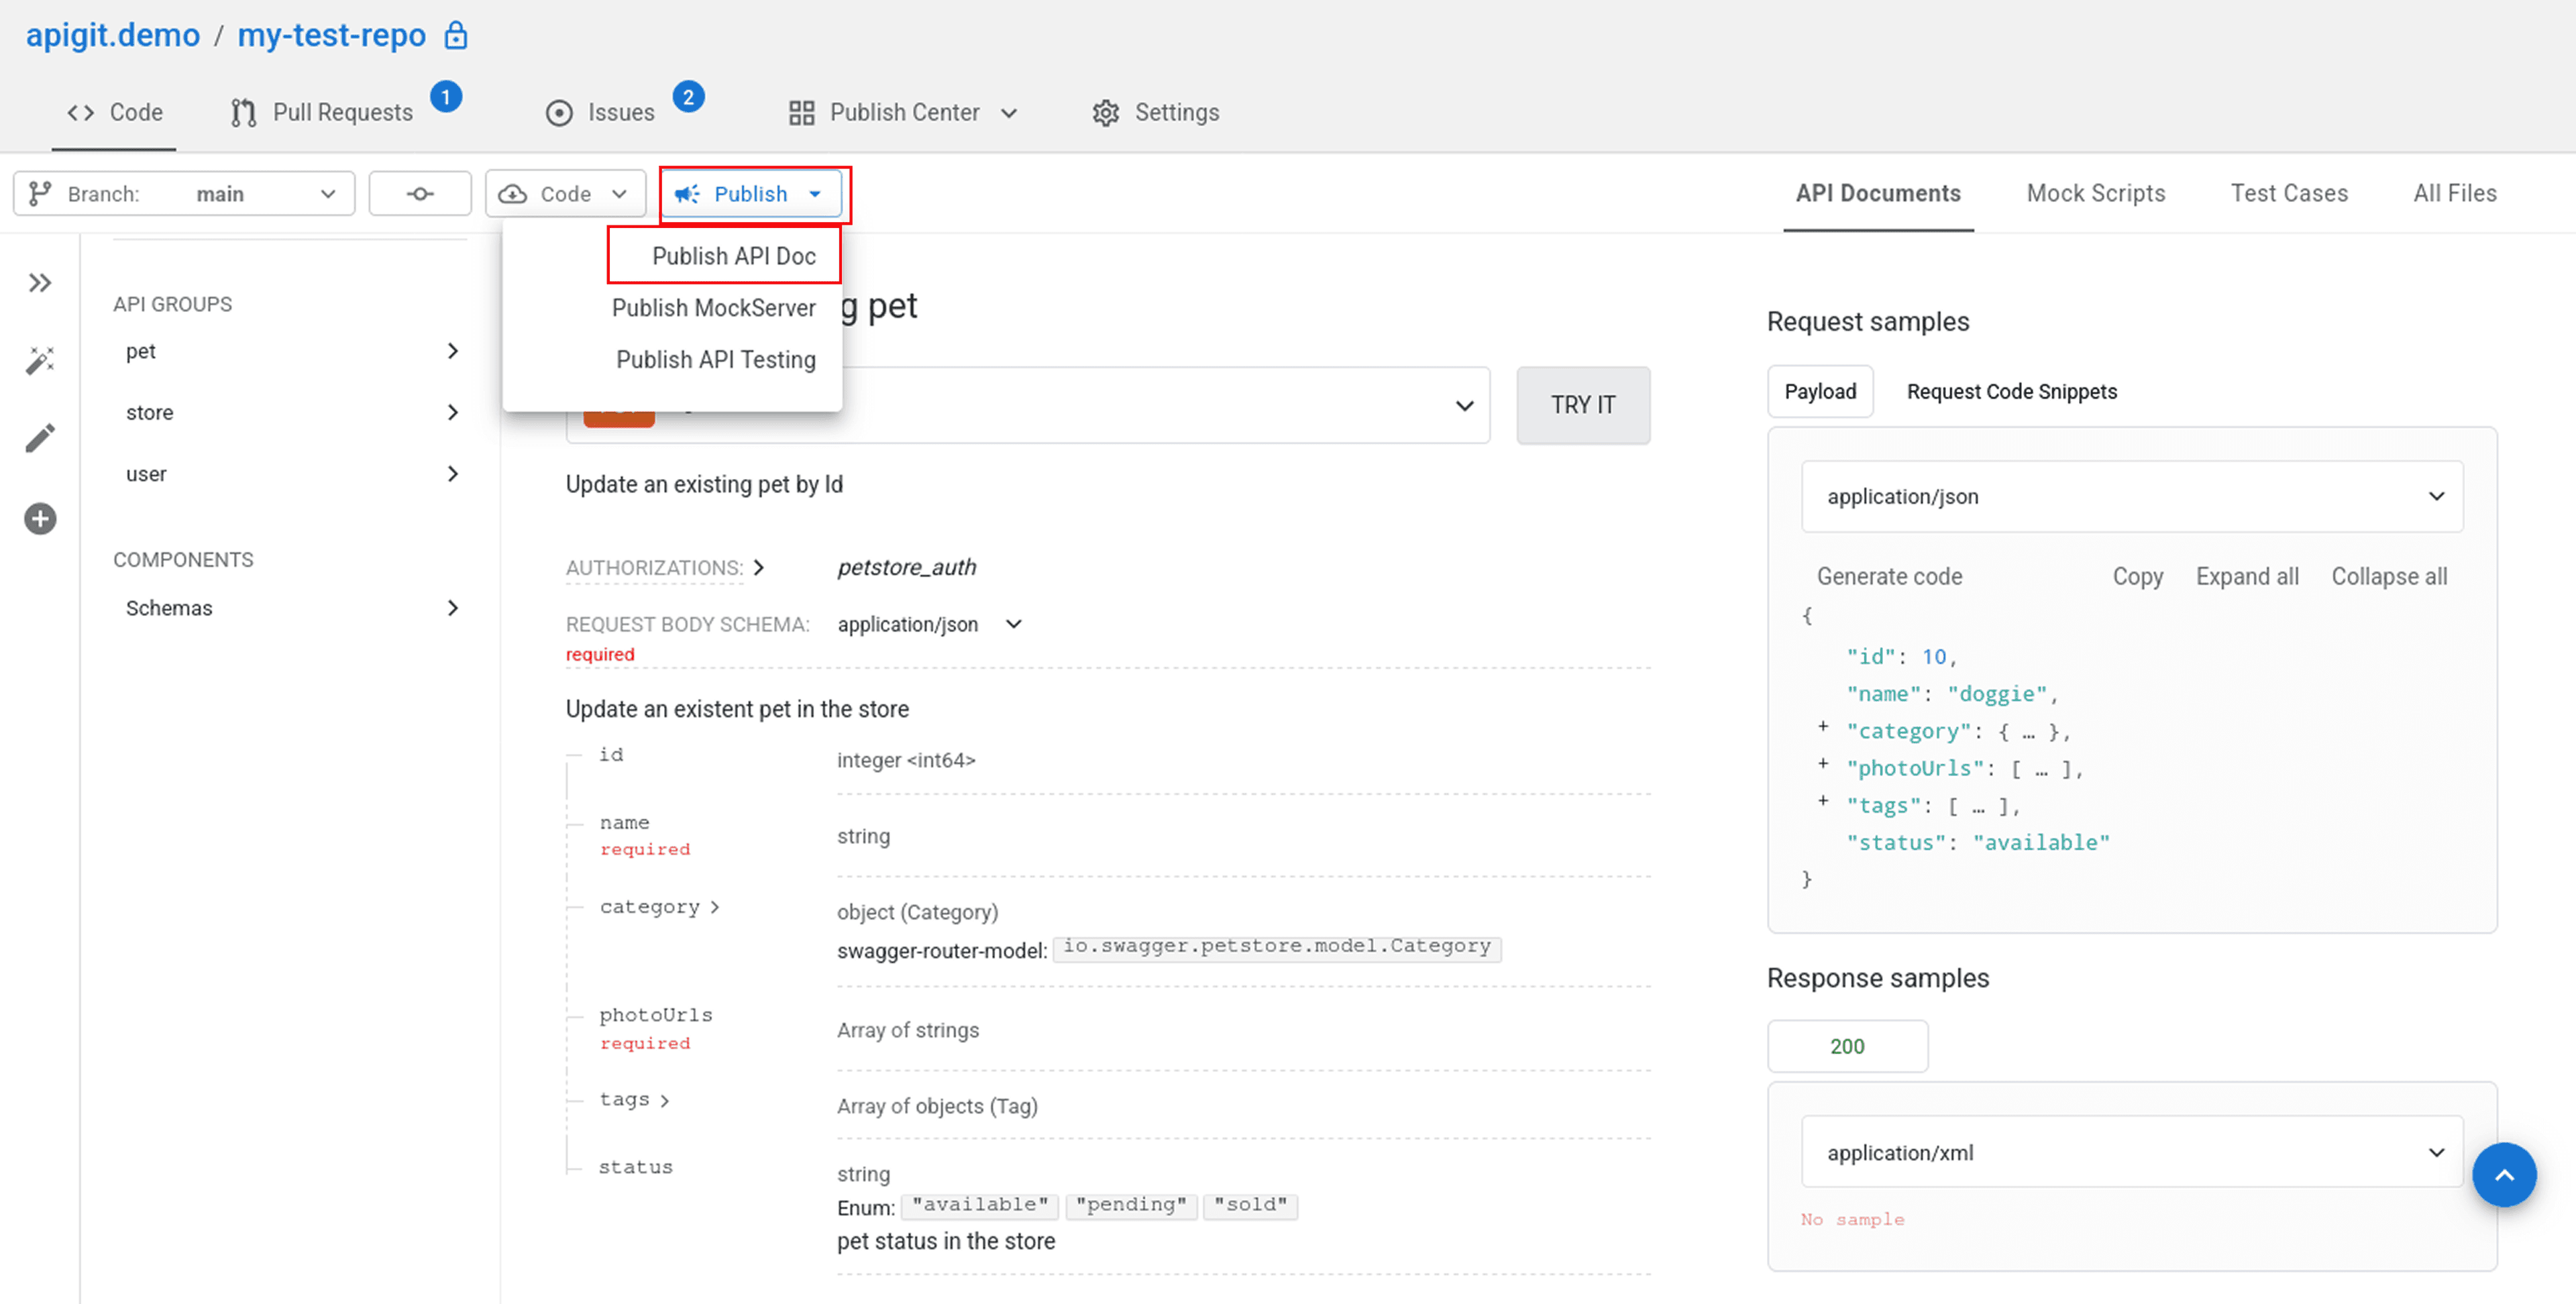Open the Branch main dropdown
The width and height of the screenshot is (2576, 1304).
tap(184, 193)
